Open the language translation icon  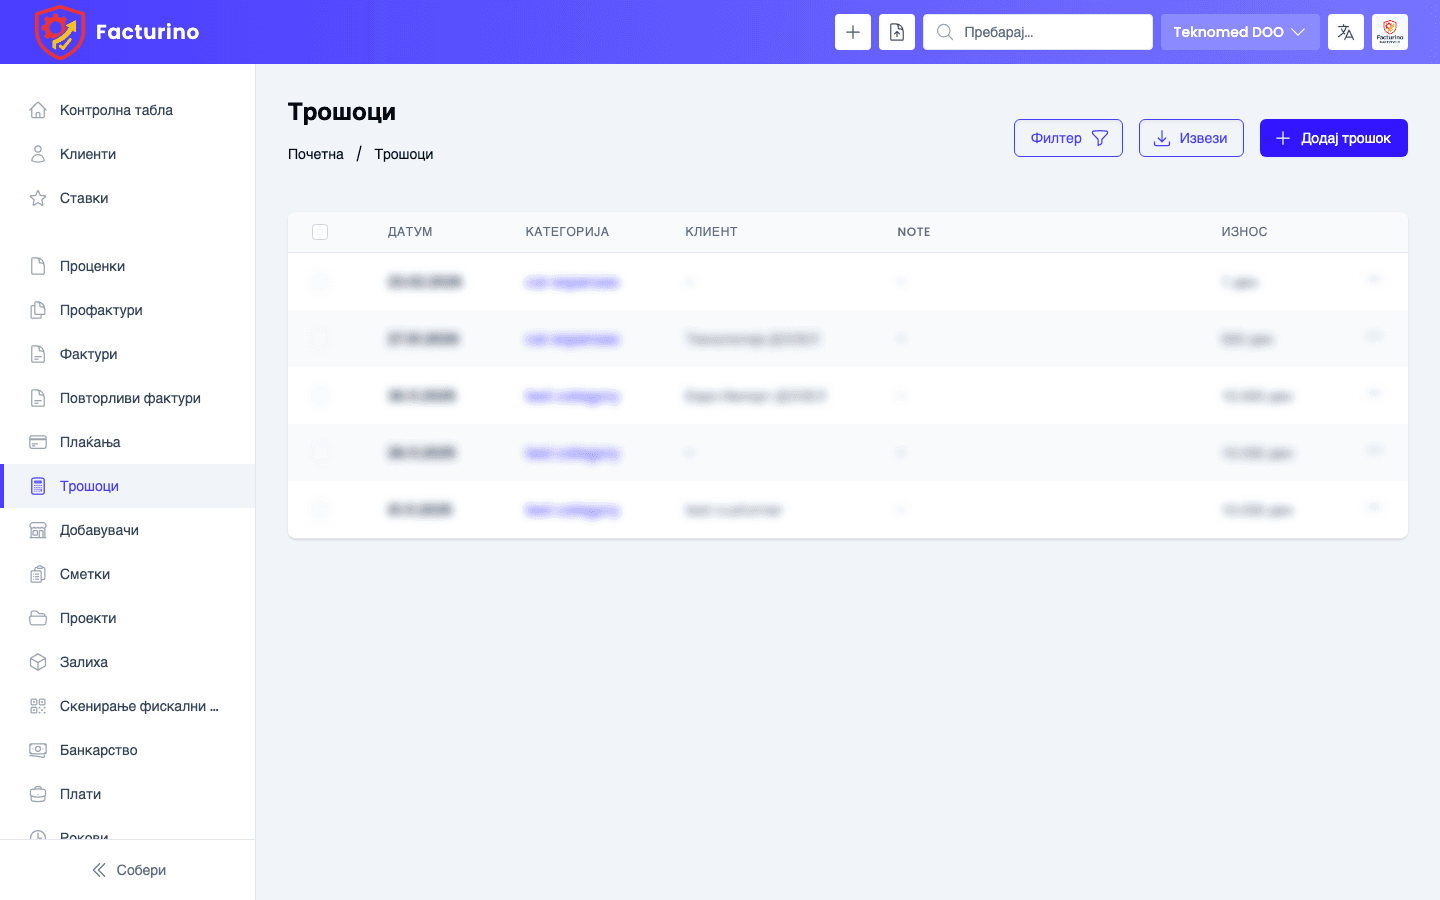[x=1346, y=32]
